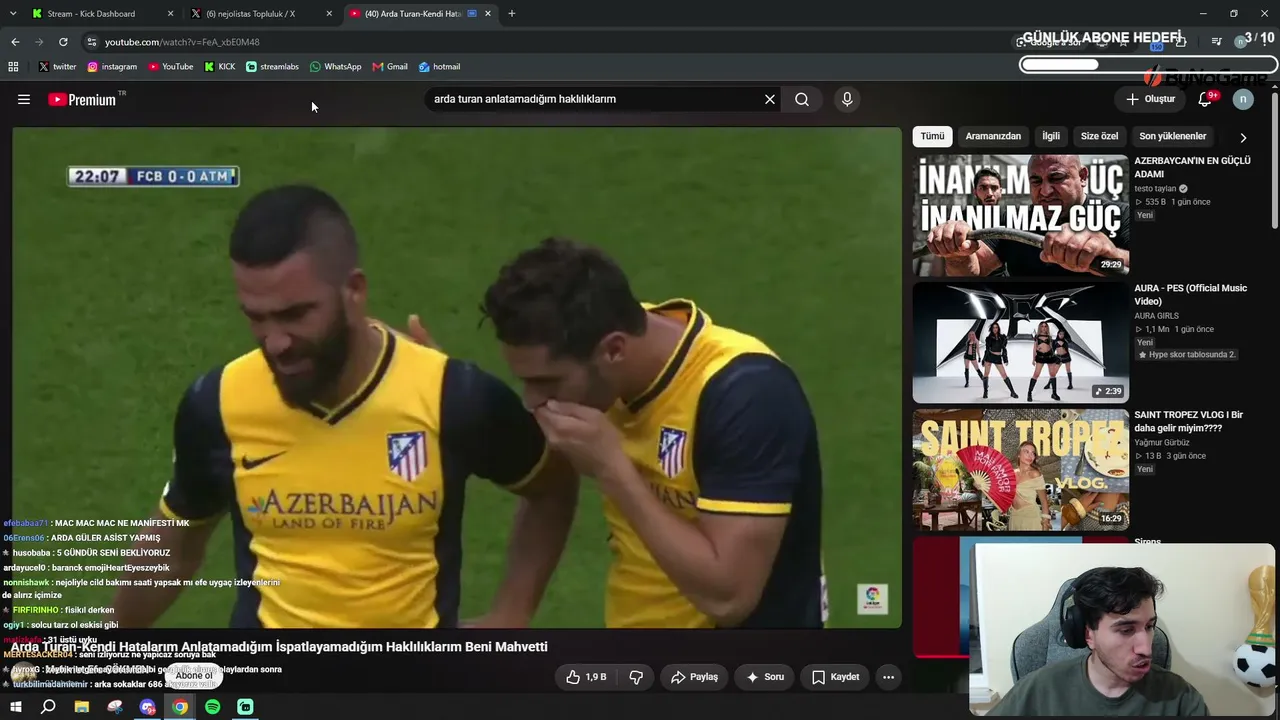Open the Oluştur create menu

pyautogui.click(x=1150, y=99)
